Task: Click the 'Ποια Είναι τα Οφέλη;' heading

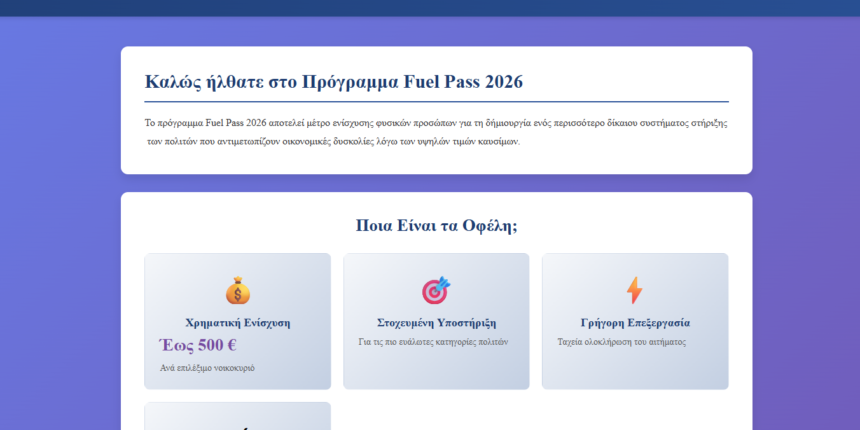Action: coord(436,226)
